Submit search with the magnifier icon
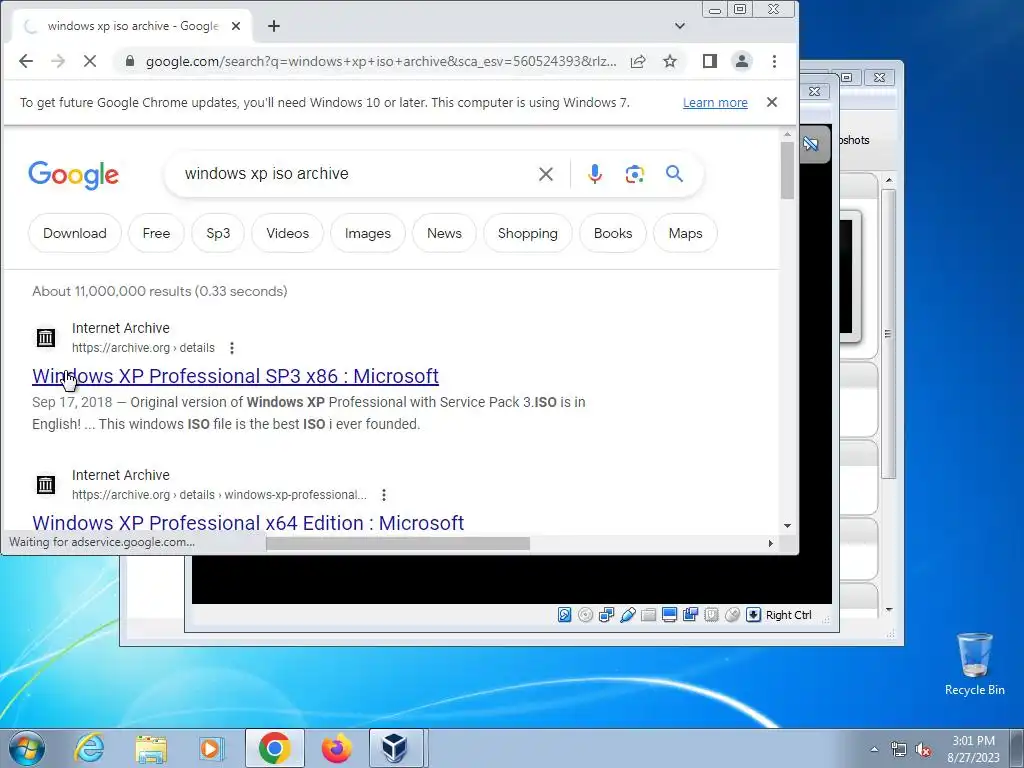Image resolution: width=1024 pixels, height=768 pixels. point(675,174)
